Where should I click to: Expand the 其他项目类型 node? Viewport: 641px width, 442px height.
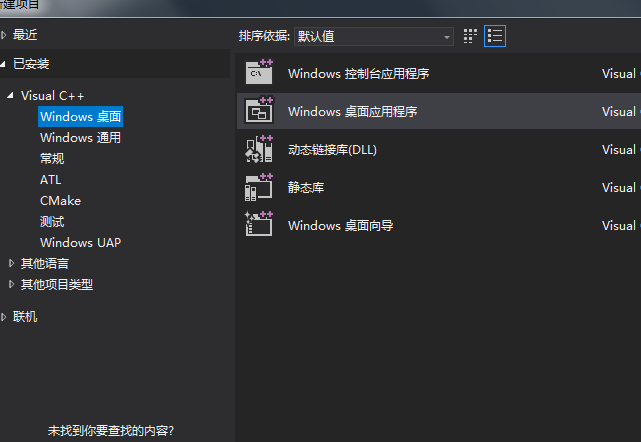point(11,284)
